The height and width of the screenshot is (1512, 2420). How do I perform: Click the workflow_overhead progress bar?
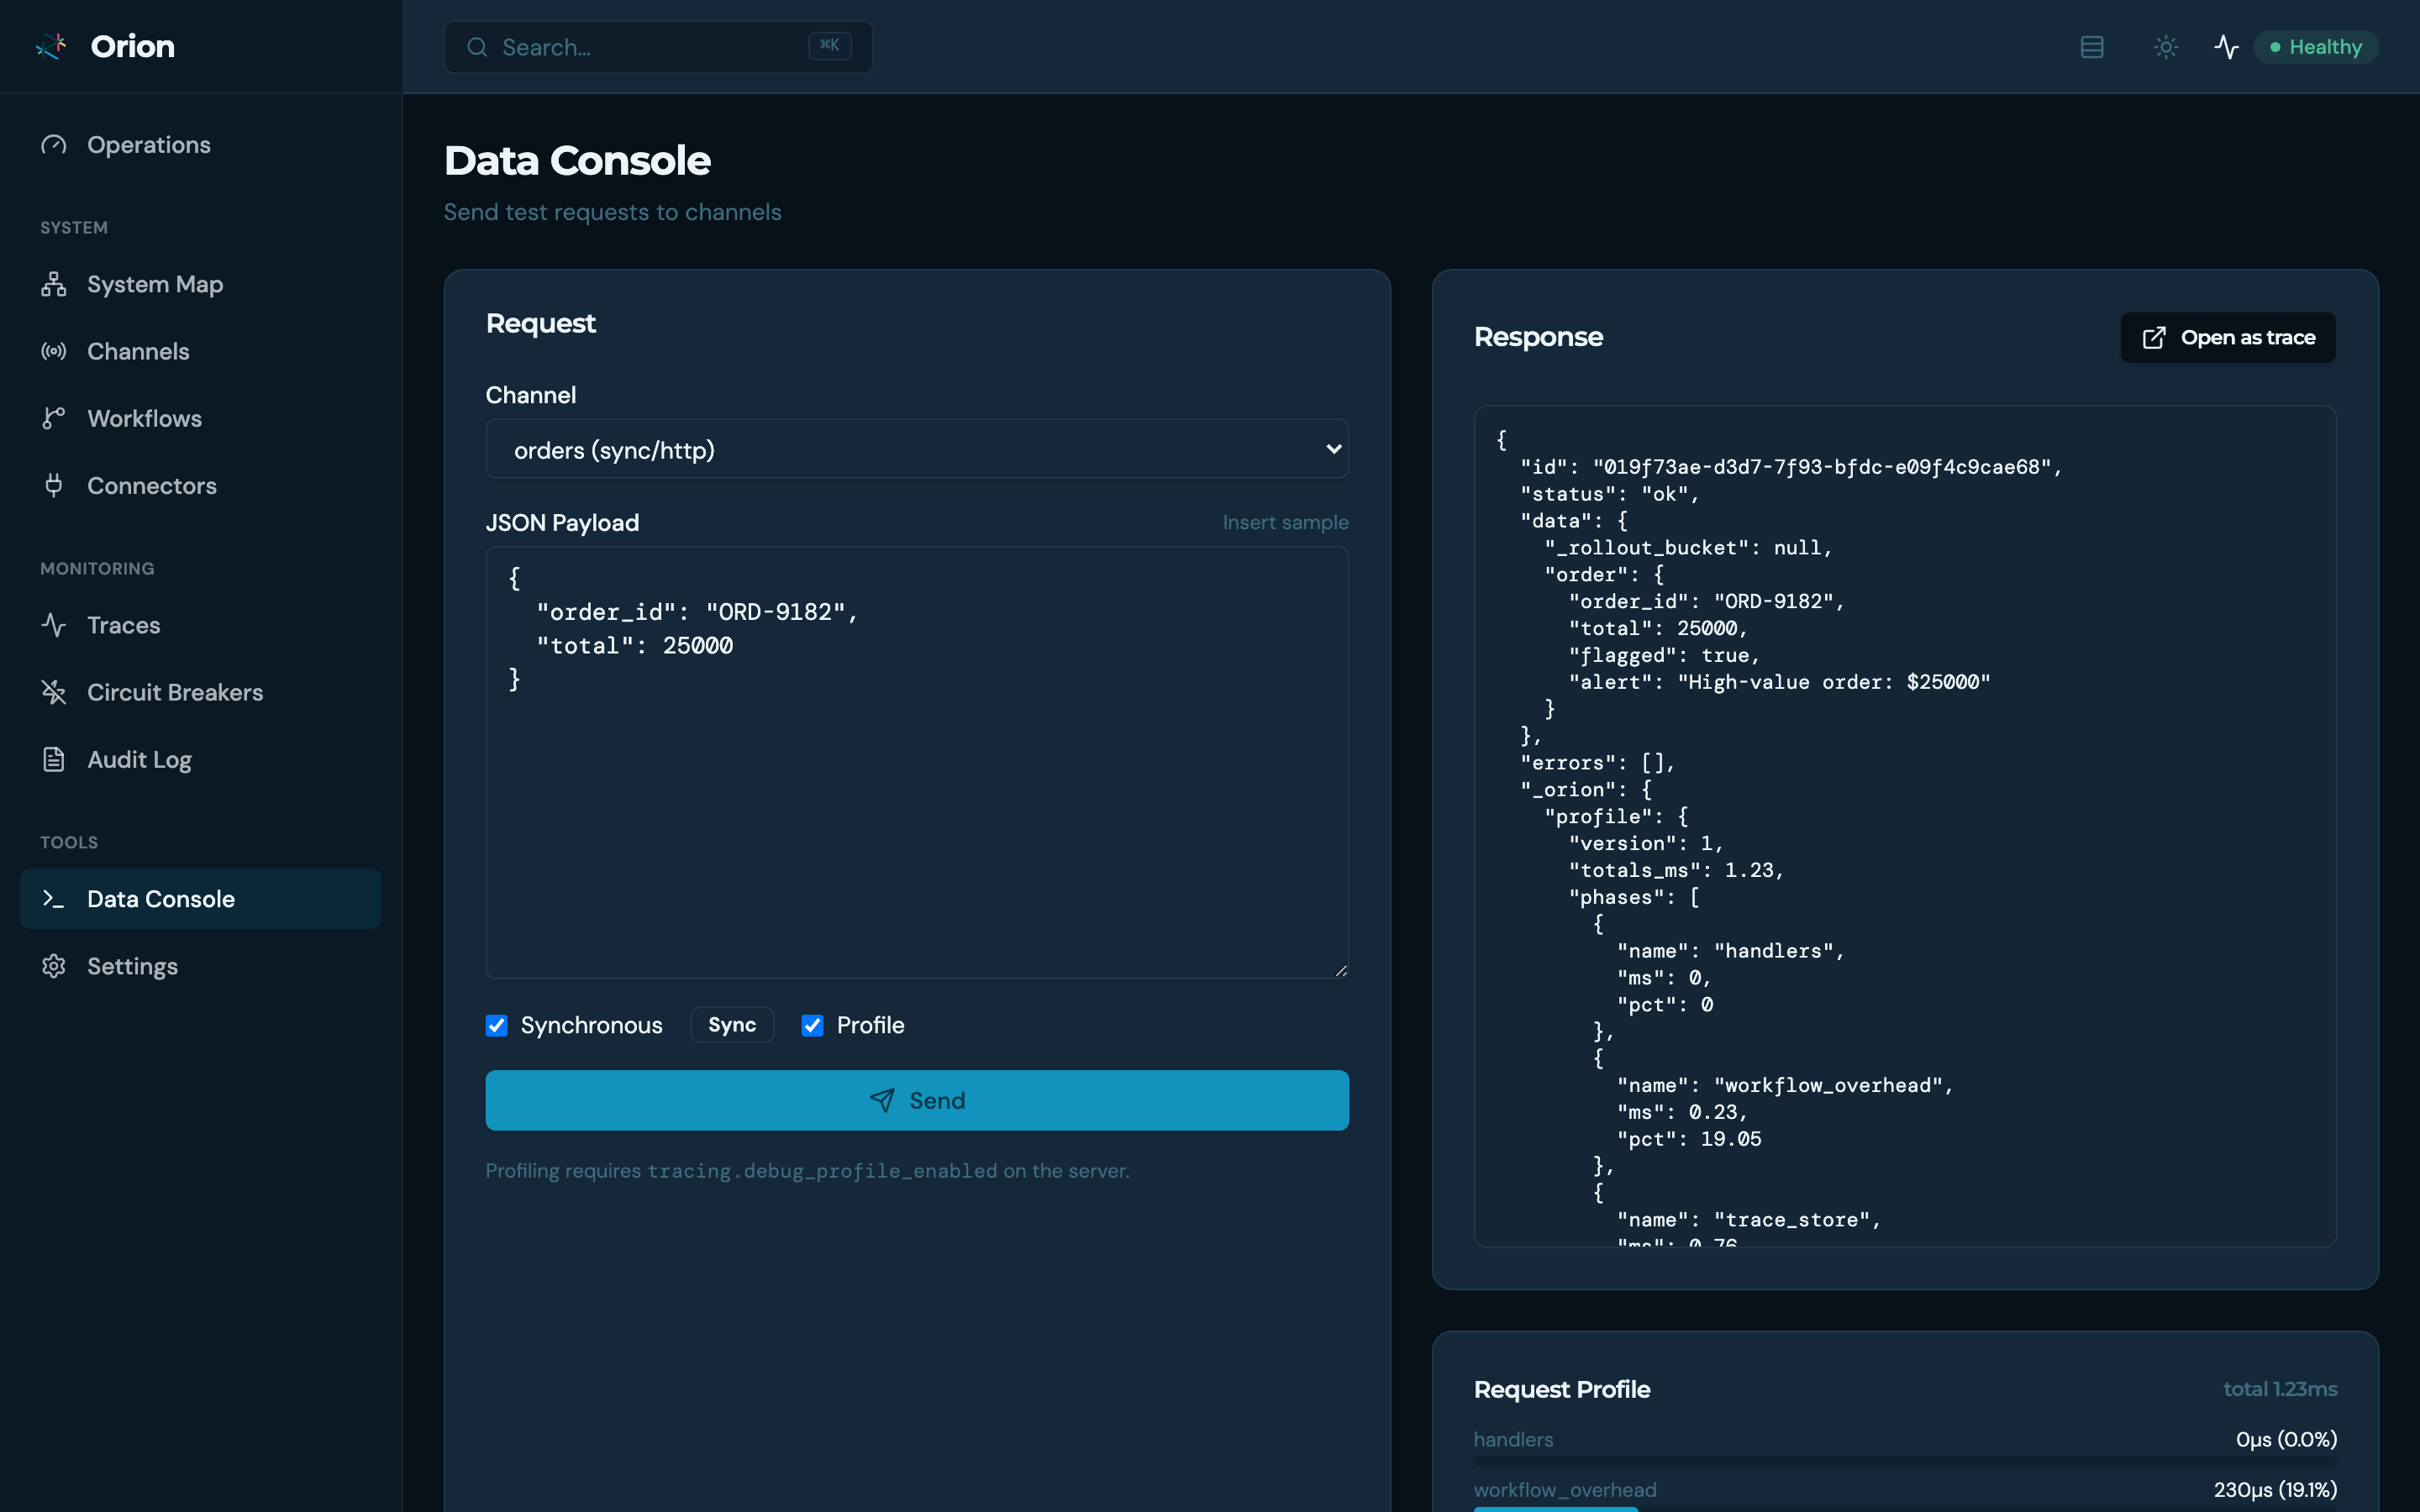[1905, 1508]
